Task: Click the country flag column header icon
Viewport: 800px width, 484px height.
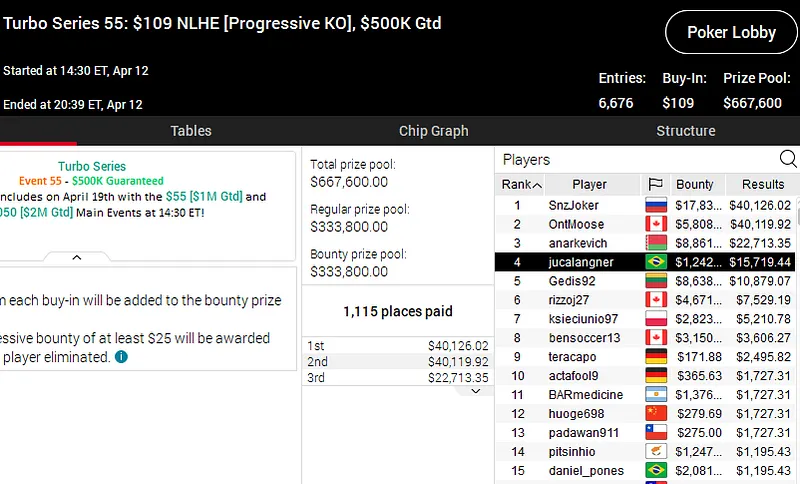Action: pyautogui.click(x=655, y=184)
